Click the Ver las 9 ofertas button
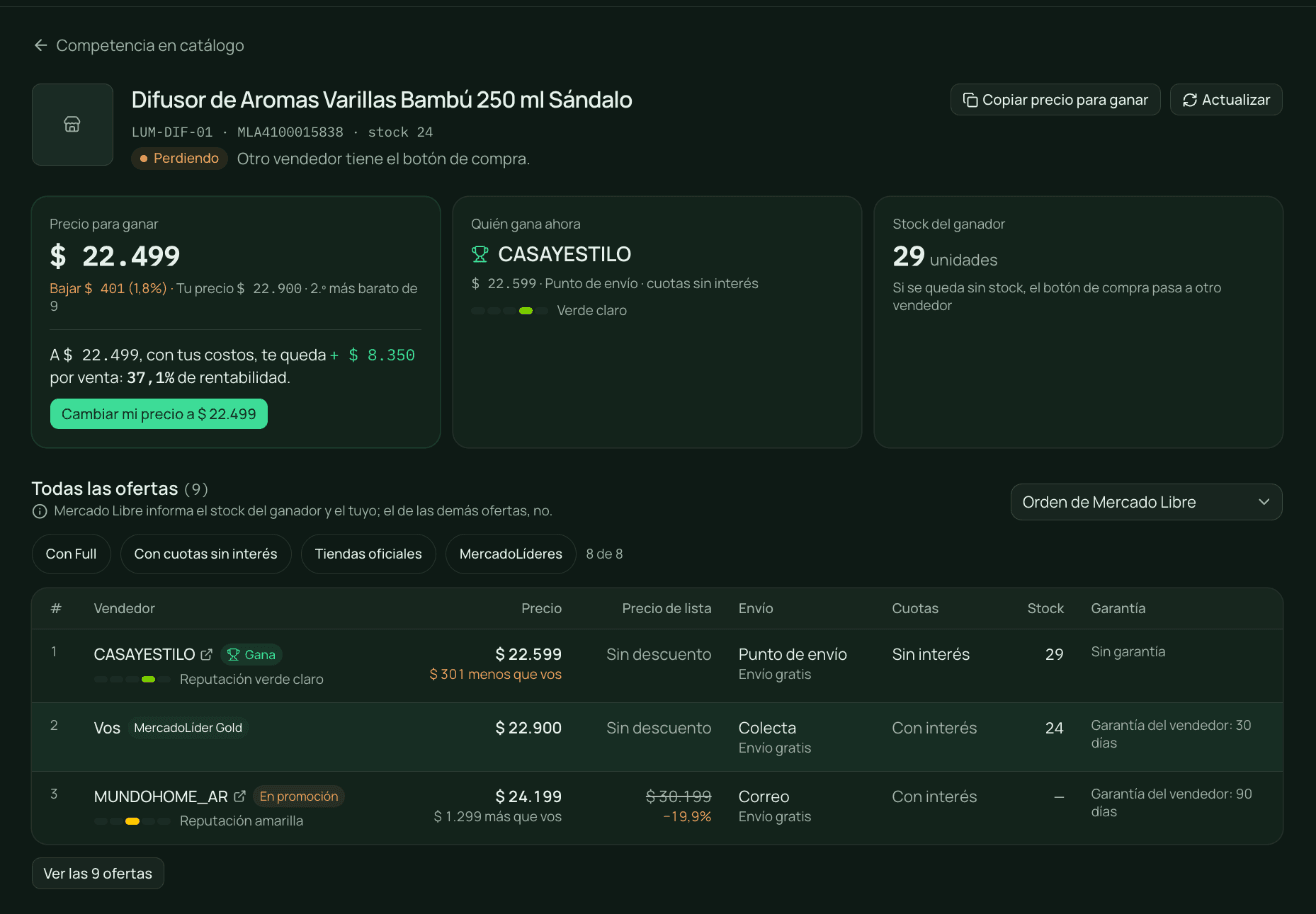 [98, 873]
